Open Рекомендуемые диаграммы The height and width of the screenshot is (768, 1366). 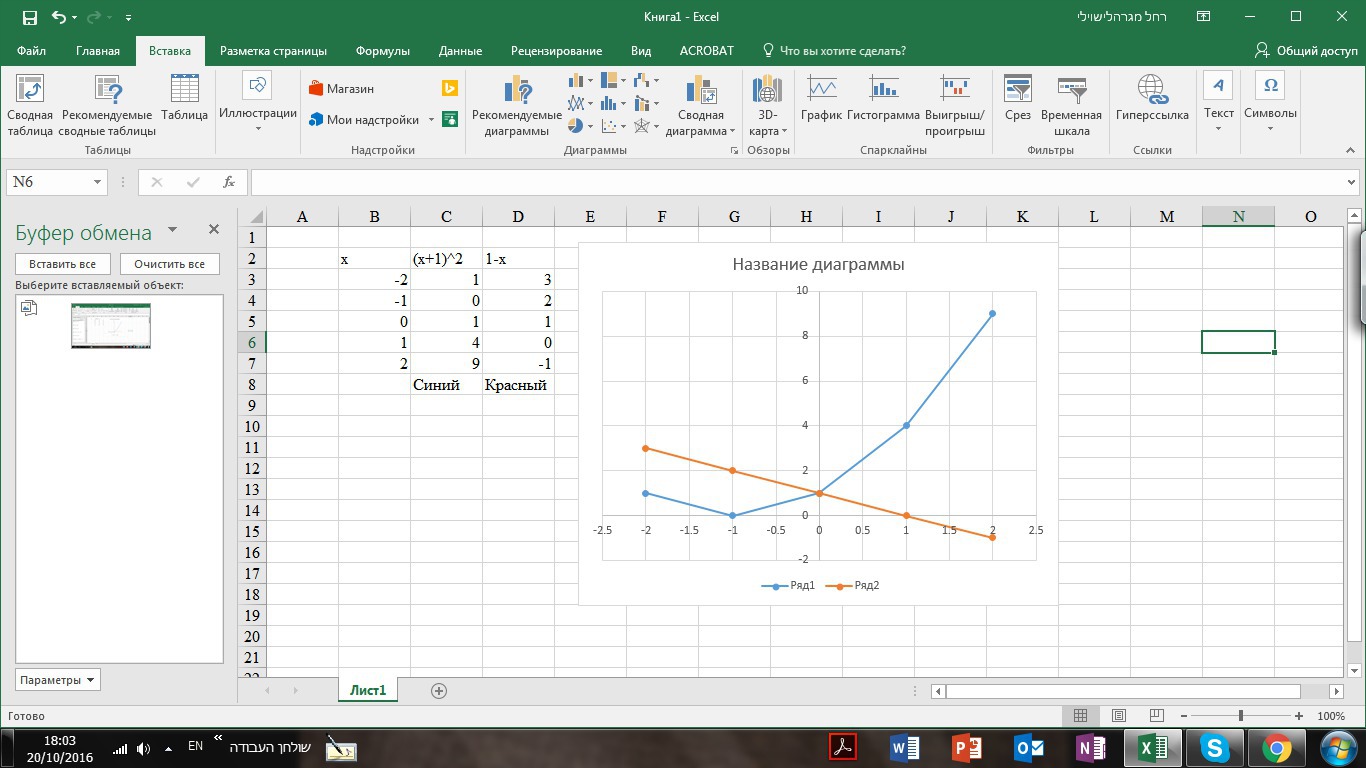(x=517, y=106)
